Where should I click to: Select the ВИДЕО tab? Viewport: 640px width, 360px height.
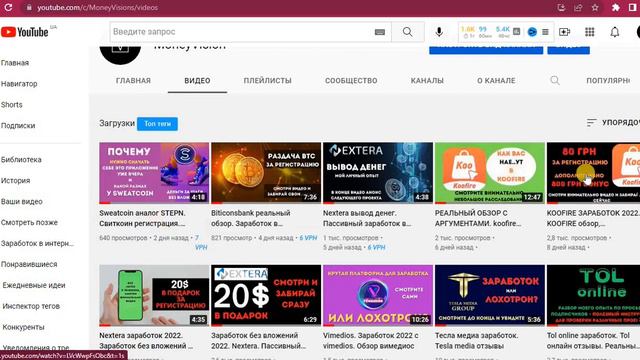point(197,80)
